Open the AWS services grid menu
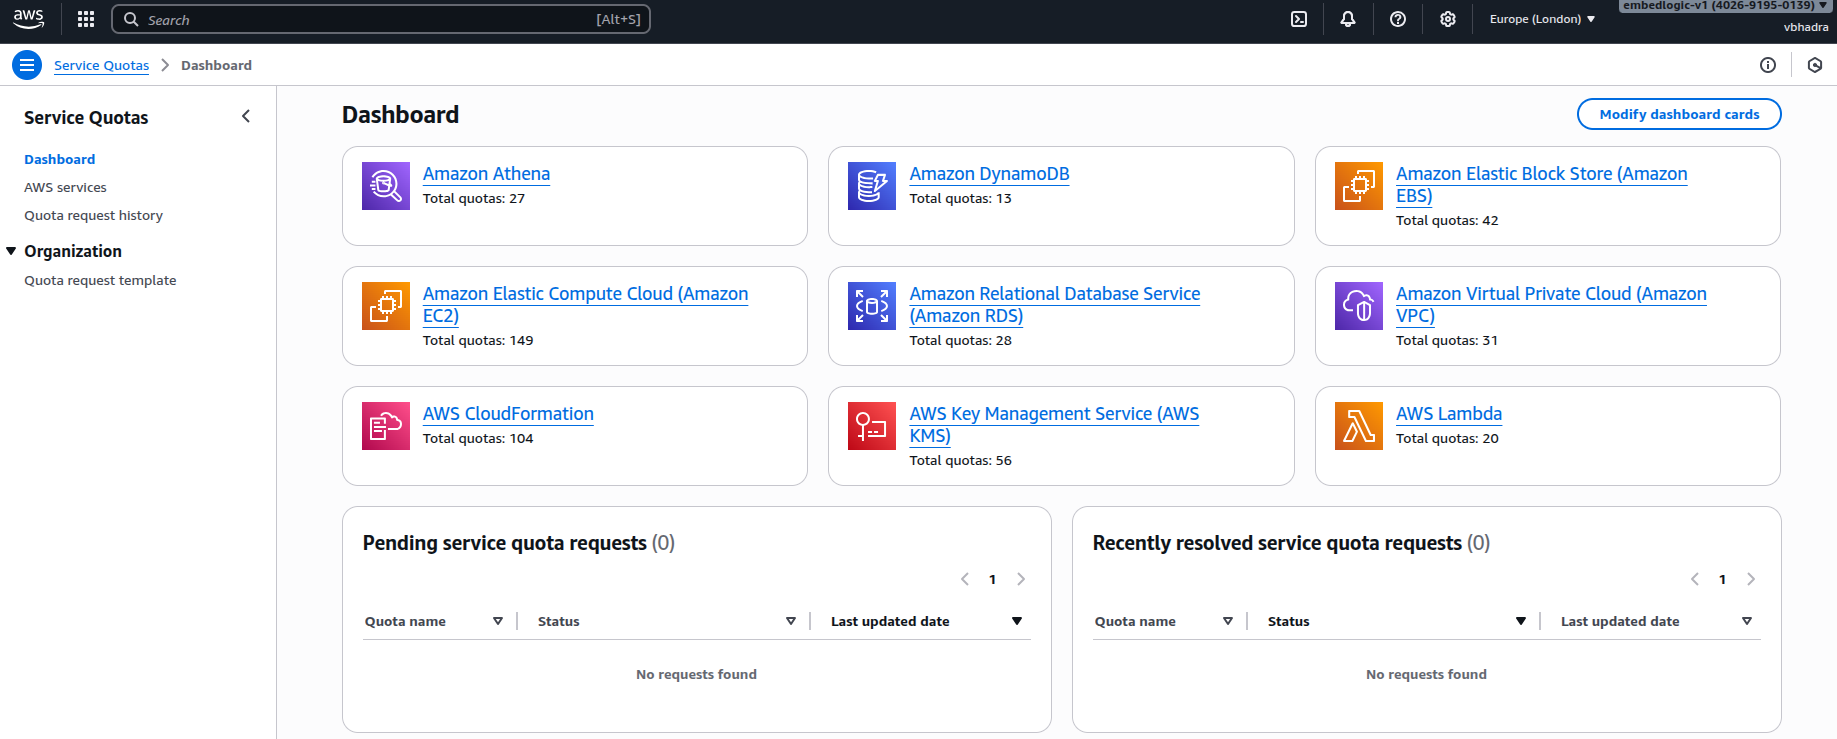The height and width of the screenshot is (739, 1837). [86, 19]
